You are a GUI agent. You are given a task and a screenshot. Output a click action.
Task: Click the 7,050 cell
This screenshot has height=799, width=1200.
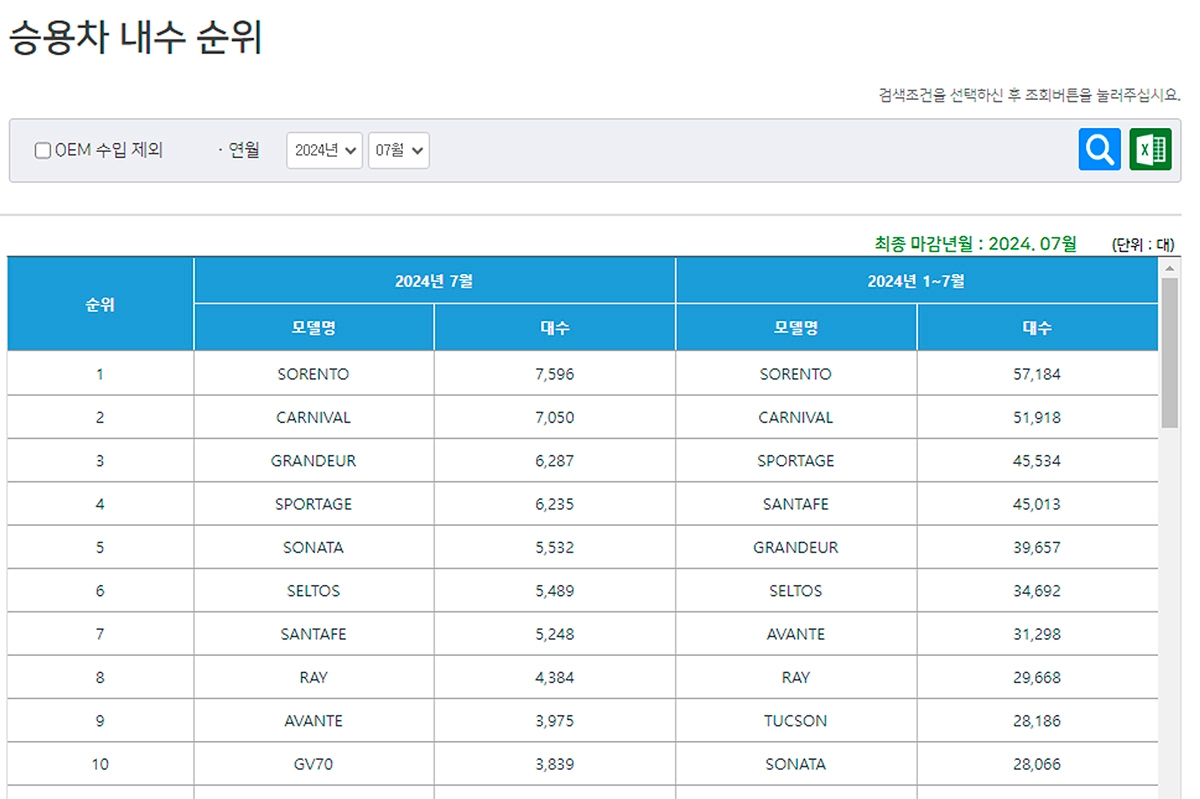pos(555,417)
